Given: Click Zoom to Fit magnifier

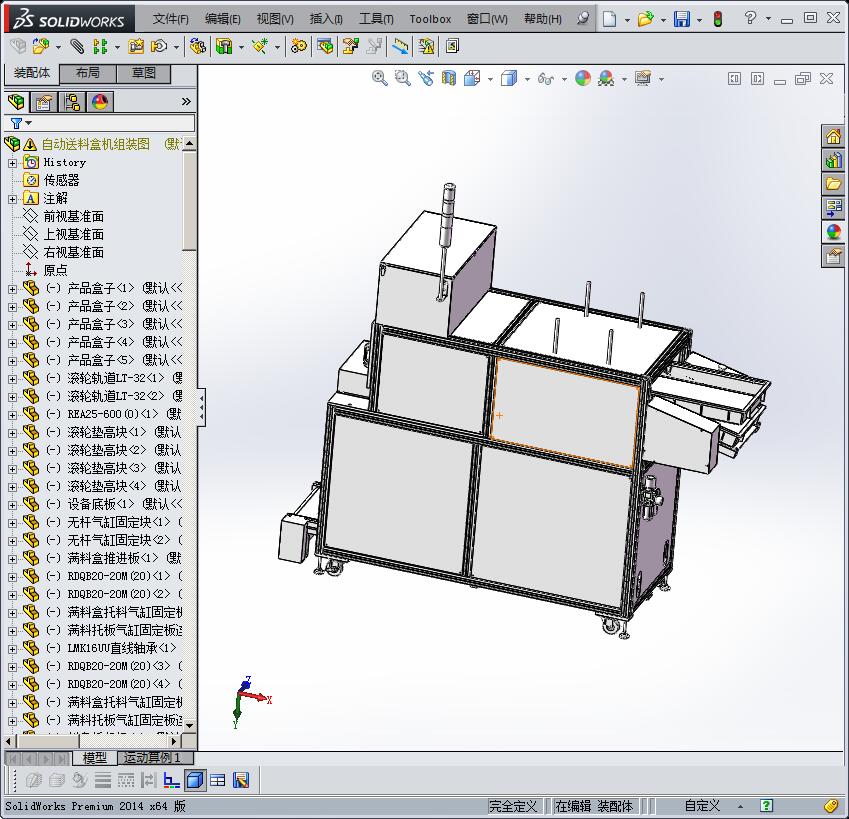Looking at the screenshot, I should (380, 78).
